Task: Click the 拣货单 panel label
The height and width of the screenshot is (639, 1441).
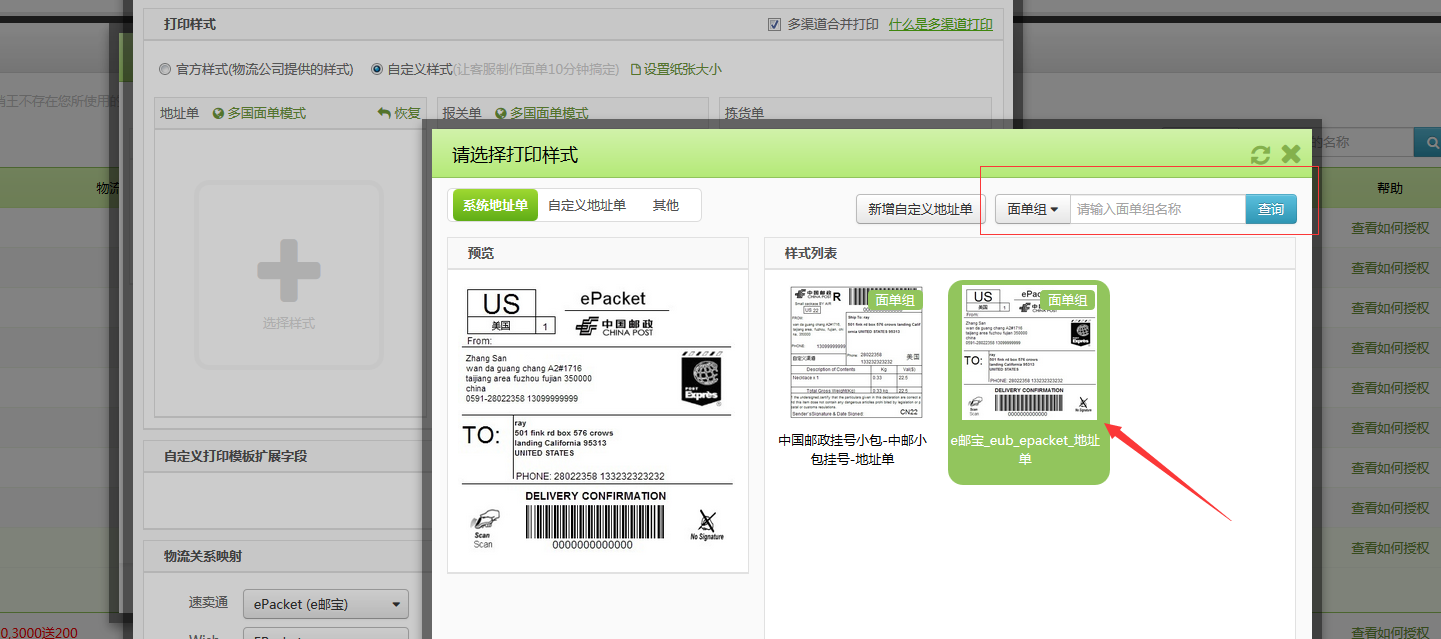Action: point(744,114)
